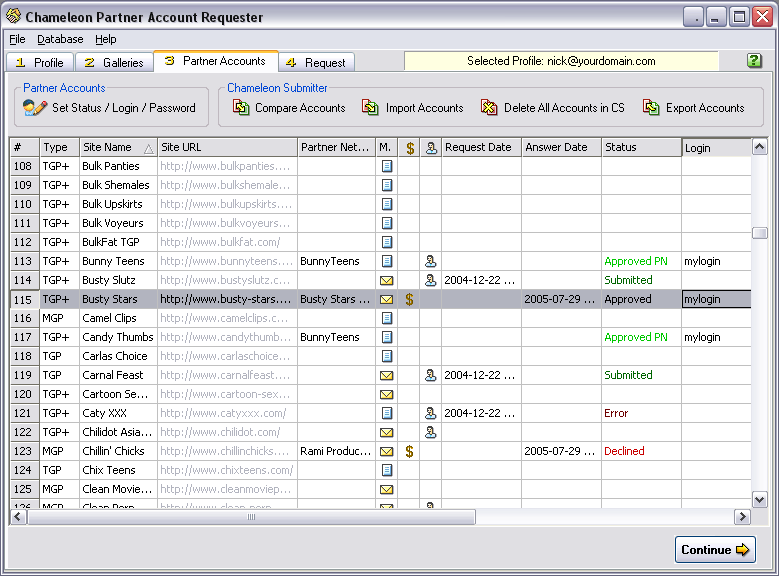Image resolution: width=779 pixels, height=576 pixels.
Task: Click the Compare Accounts icon
Action: (x=242, y=108)
